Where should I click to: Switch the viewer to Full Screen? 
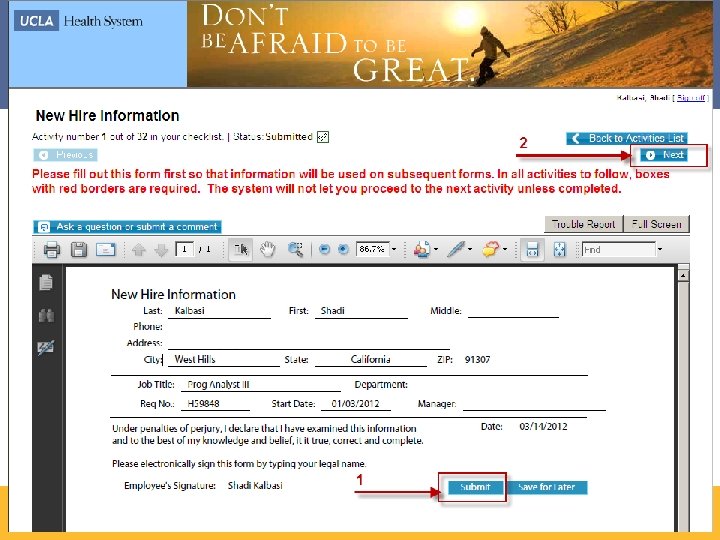[657, 224]
